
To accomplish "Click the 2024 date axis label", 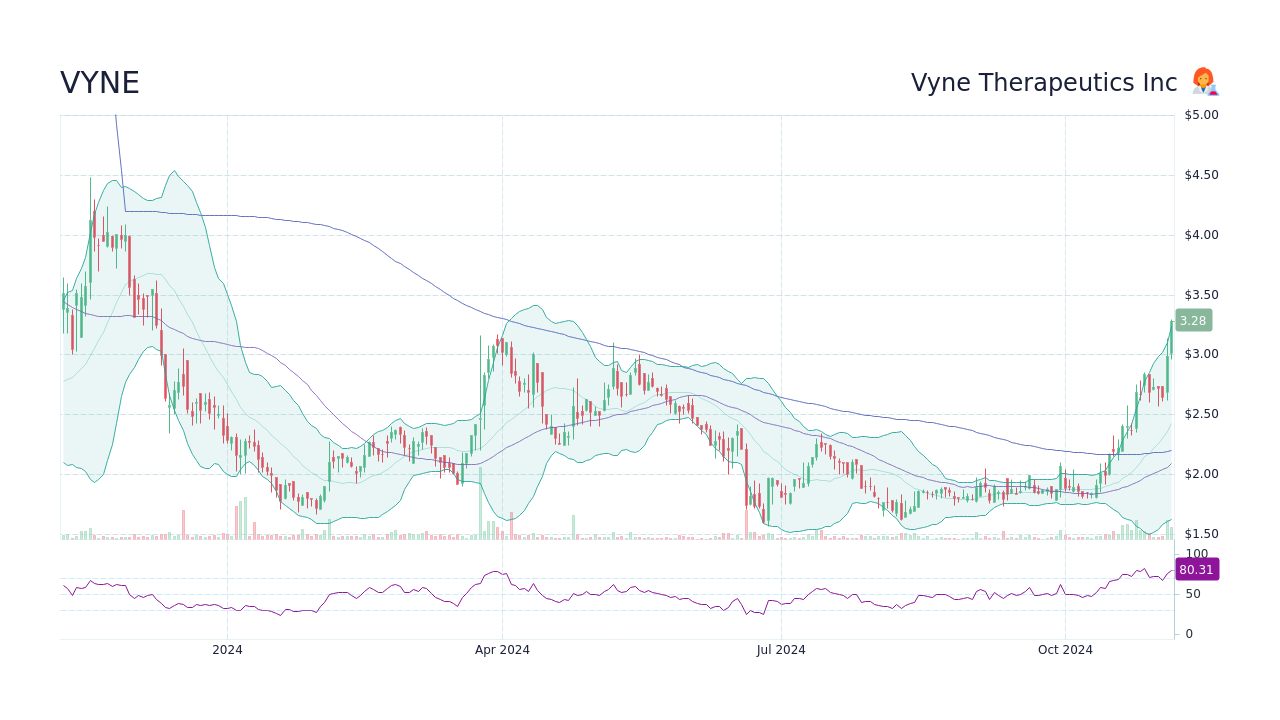I will [227, 650].
